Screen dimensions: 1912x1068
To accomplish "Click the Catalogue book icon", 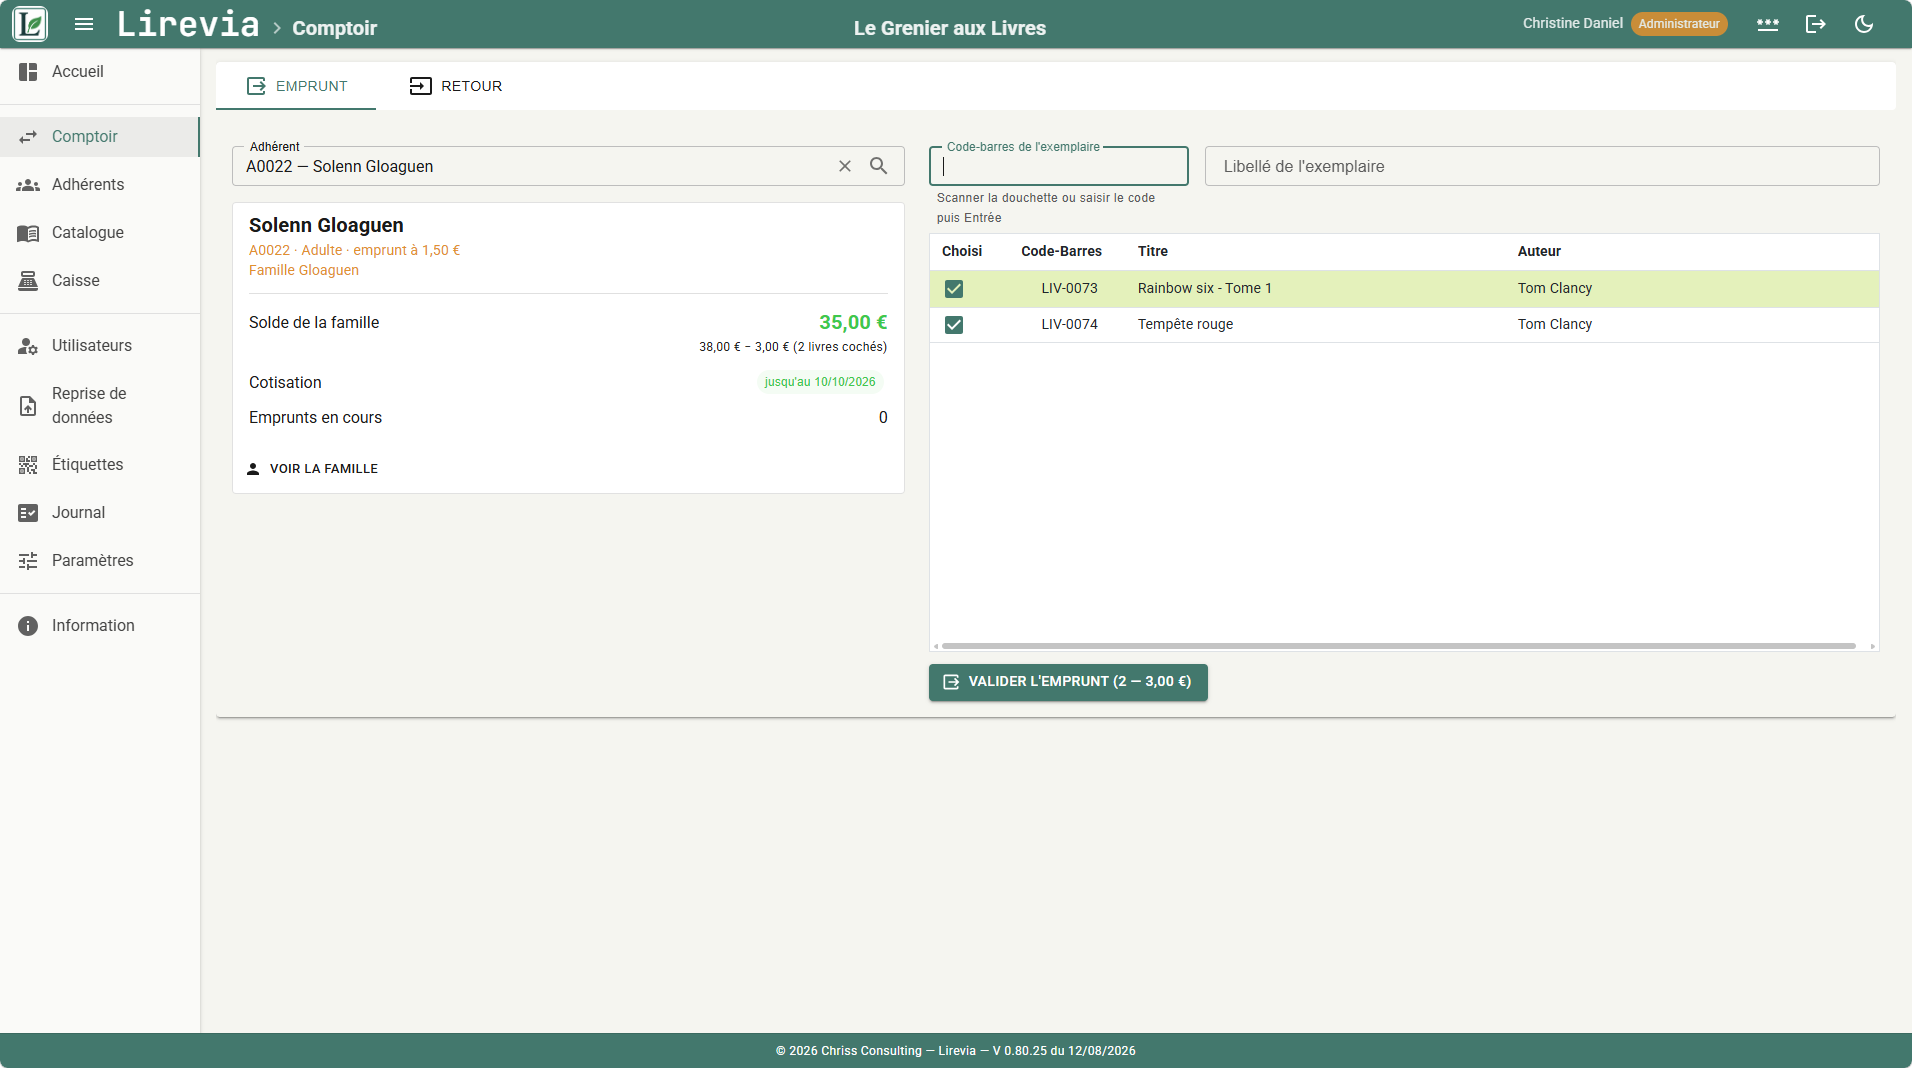I will (28, 233).
